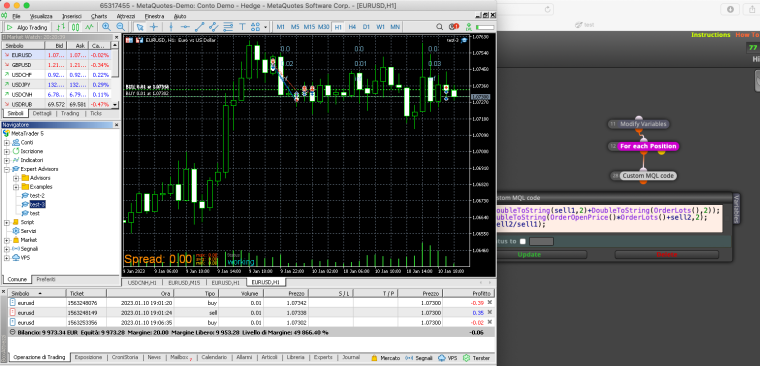The image size is (760, 366).
Task: Open the Experts tab in toolbox
Action: (323, 358)
